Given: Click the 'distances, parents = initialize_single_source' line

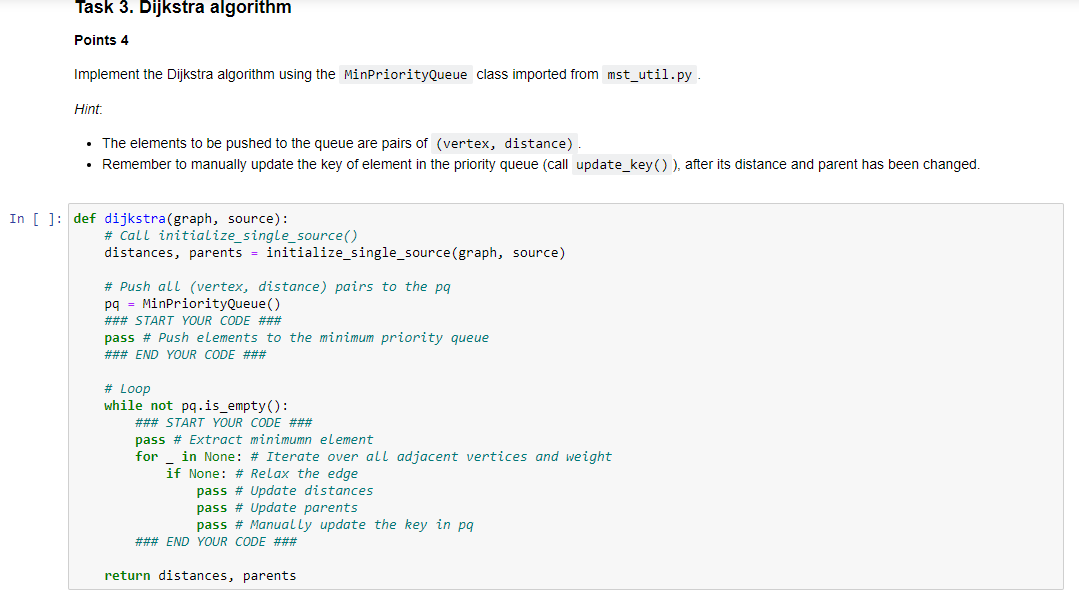Looking at the screenshot, I should tap(334, 253).
